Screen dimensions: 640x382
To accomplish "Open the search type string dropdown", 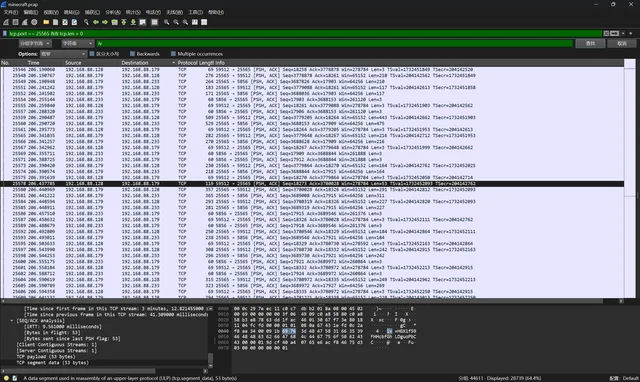I will click(78, 43).
